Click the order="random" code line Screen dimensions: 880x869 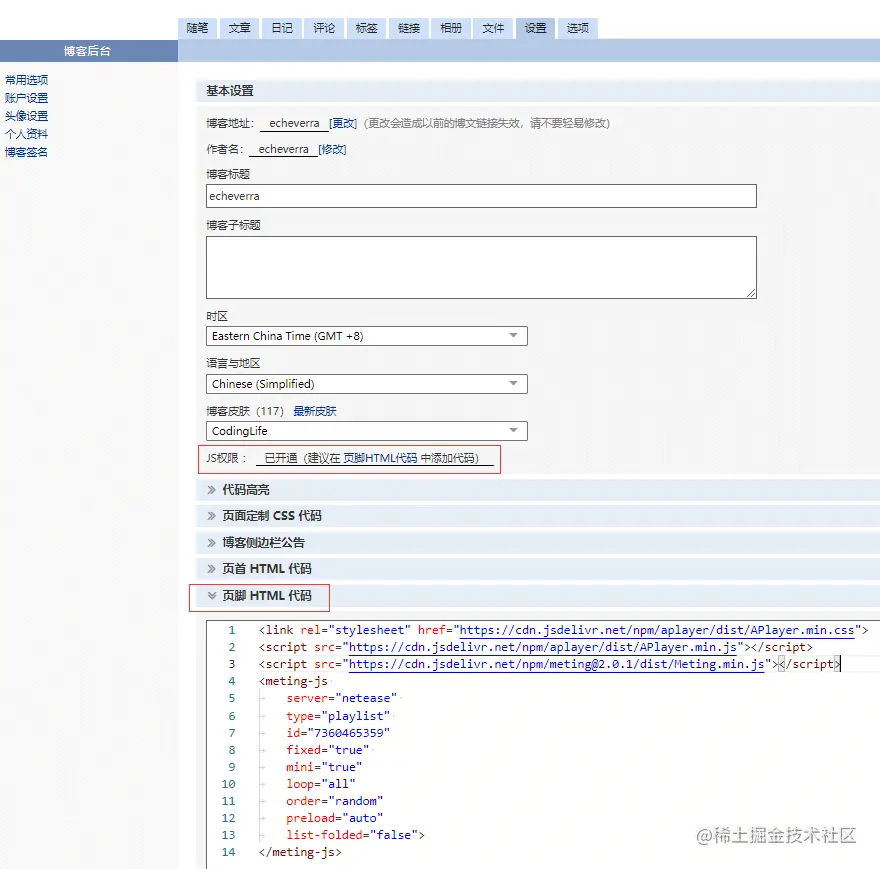click(334, 801)
